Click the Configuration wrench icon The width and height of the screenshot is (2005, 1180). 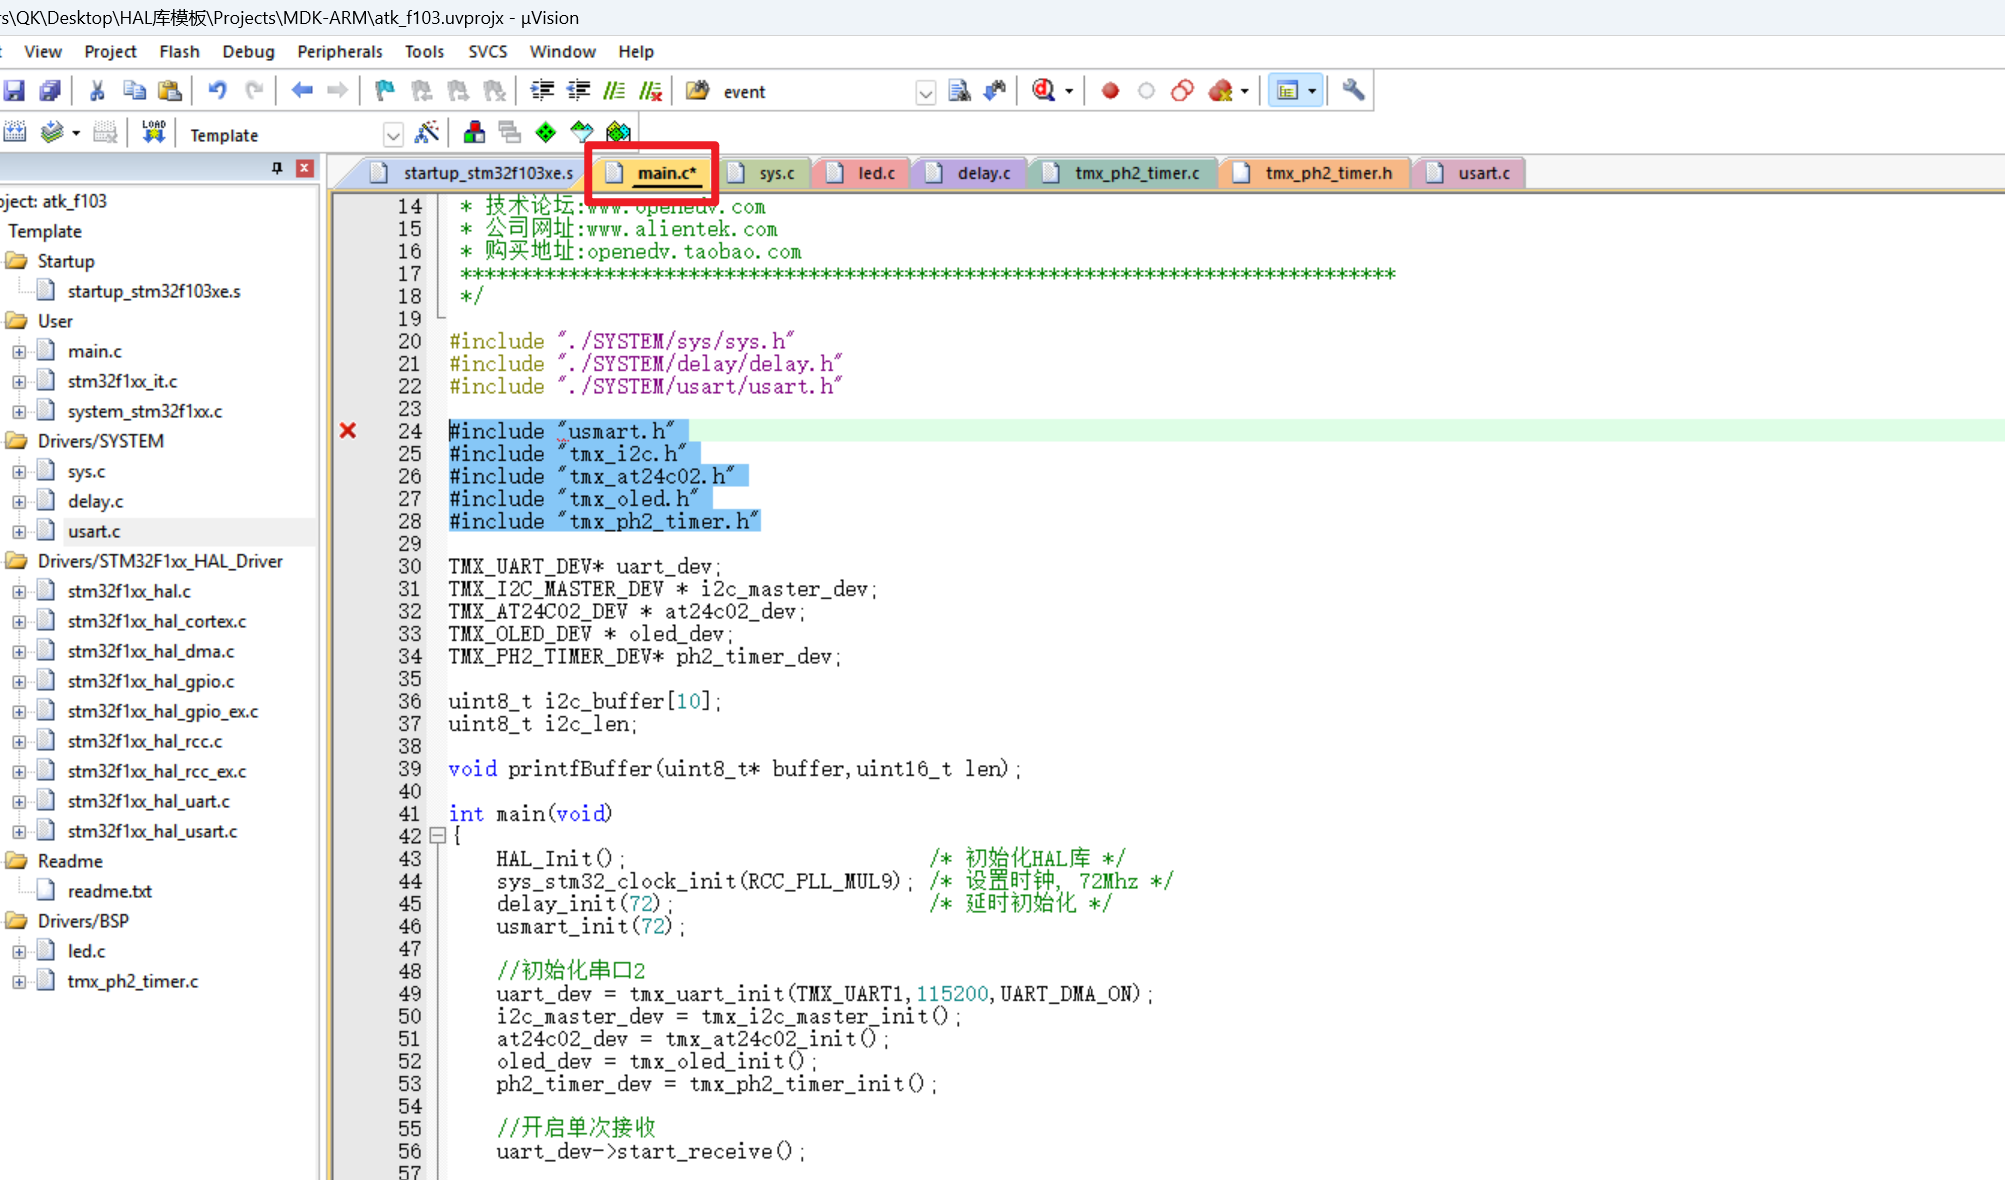[x=1353, y=91]
